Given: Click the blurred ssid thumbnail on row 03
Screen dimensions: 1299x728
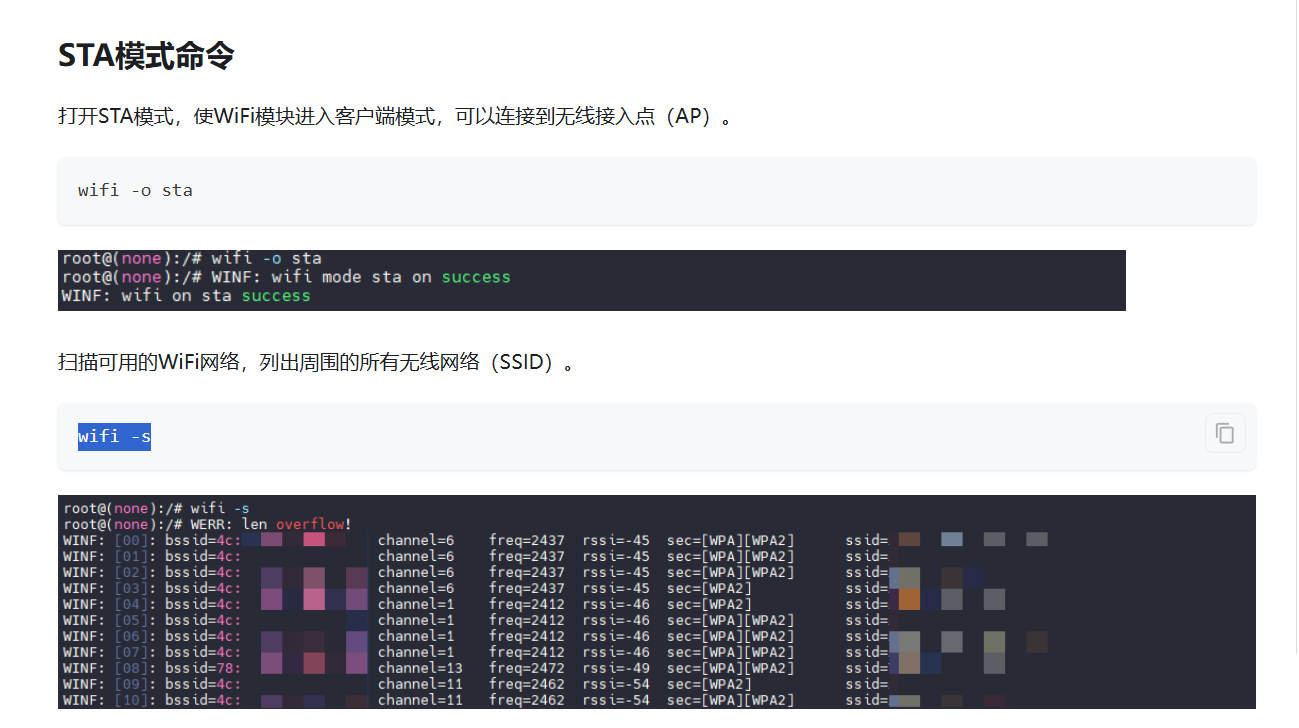Looking at the screenshot, I should (912, 587).
